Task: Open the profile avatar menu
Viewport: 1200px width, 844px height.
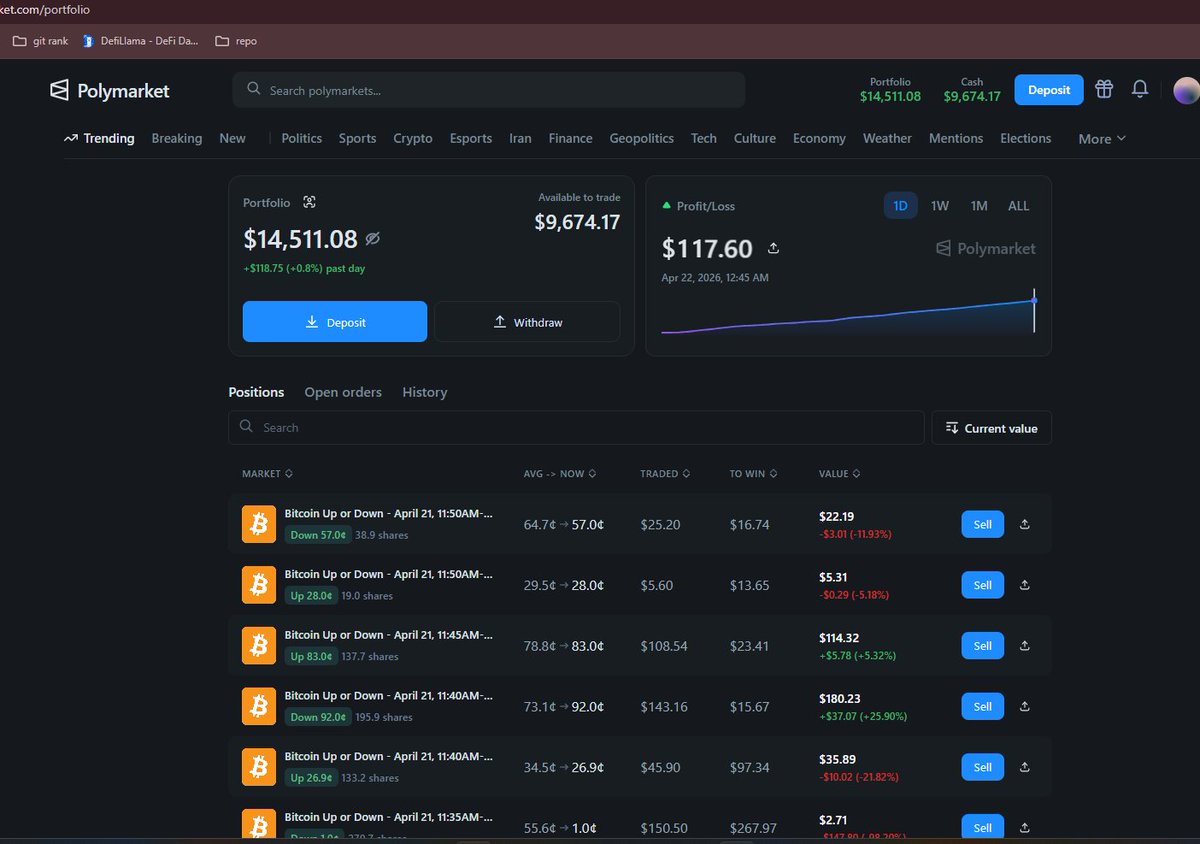Action: (x=1186, y=90)
